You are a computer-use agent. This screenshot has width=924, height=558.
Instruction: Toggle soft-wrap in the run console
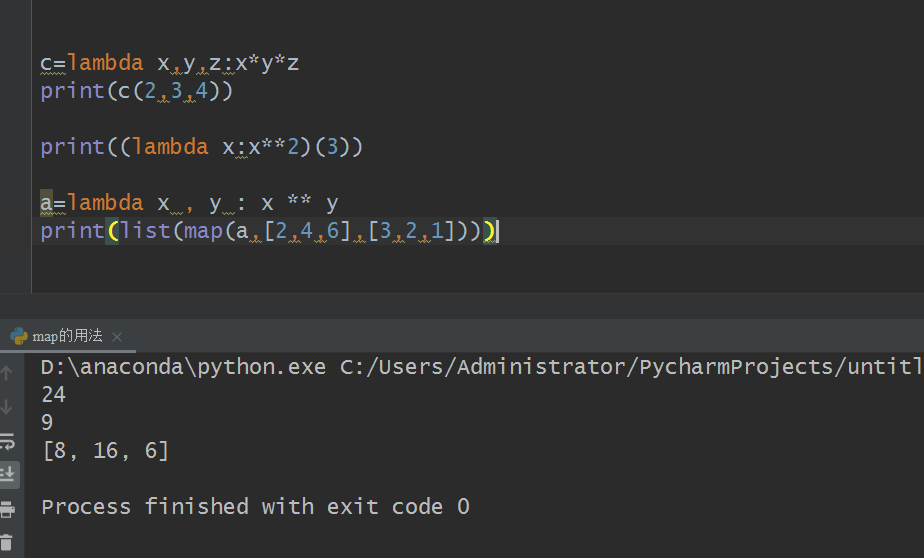[x=7, y=441]
